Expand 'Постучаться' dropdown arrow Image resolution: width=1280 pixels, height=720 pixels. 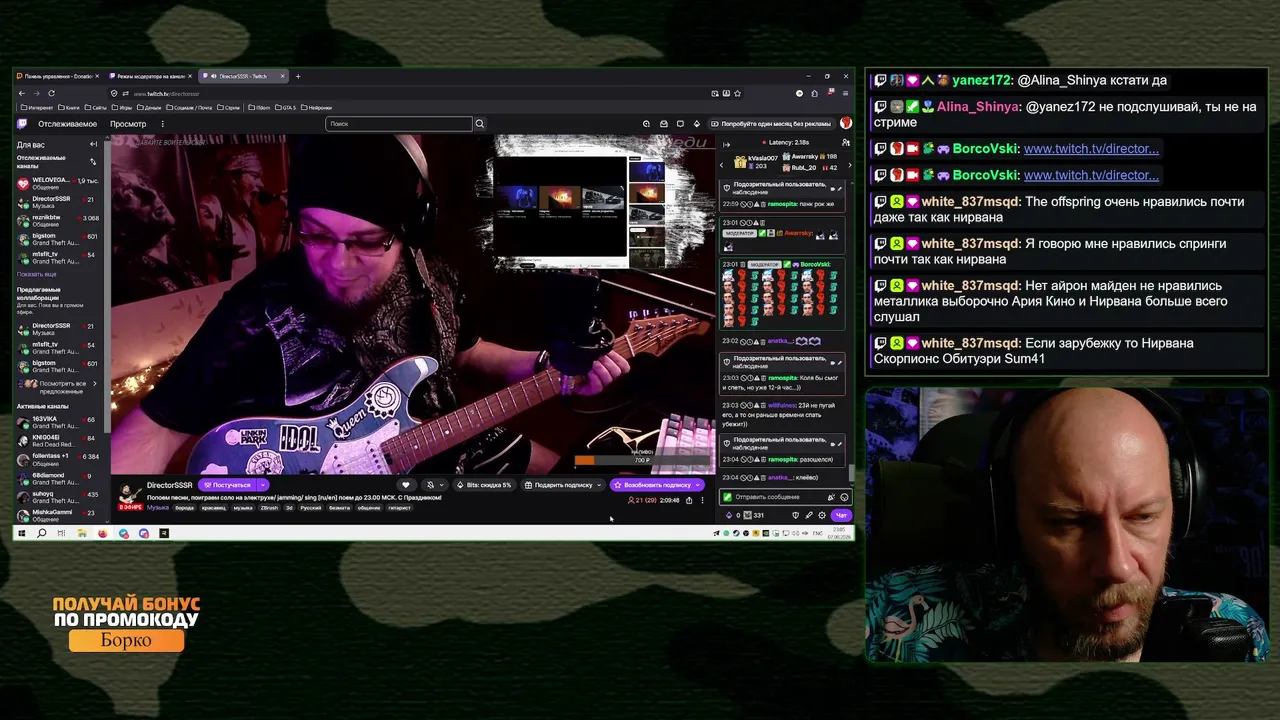(263, 485)
